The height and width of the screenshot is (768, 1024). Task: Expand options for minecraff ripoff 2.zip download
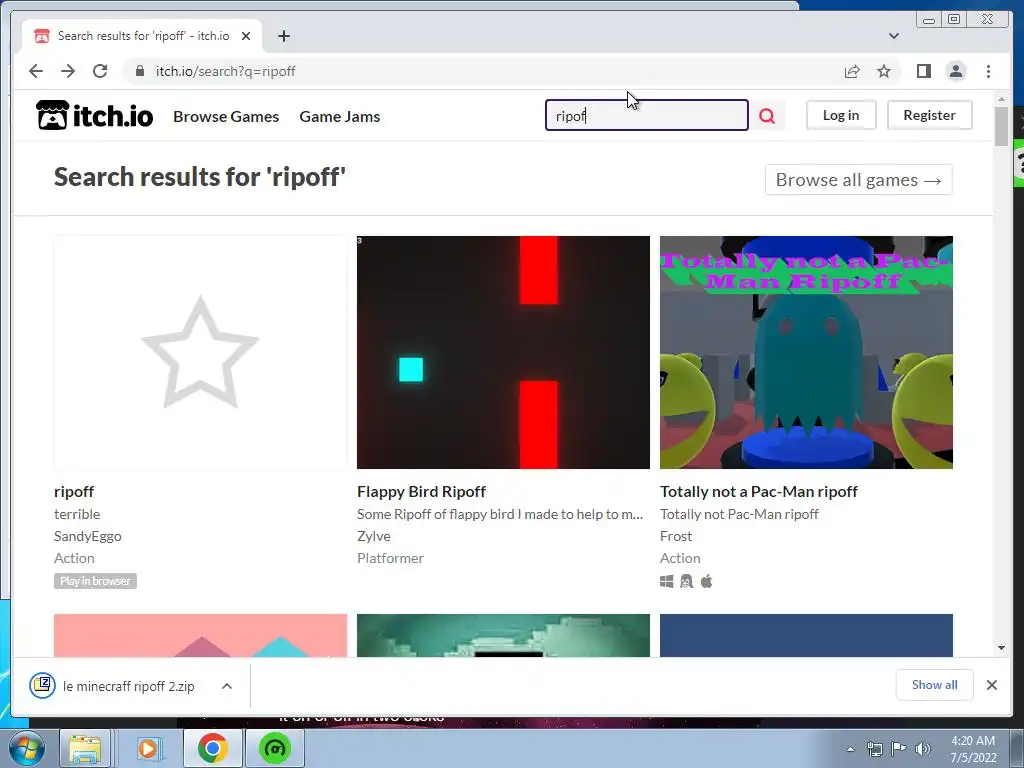point(227,686)
